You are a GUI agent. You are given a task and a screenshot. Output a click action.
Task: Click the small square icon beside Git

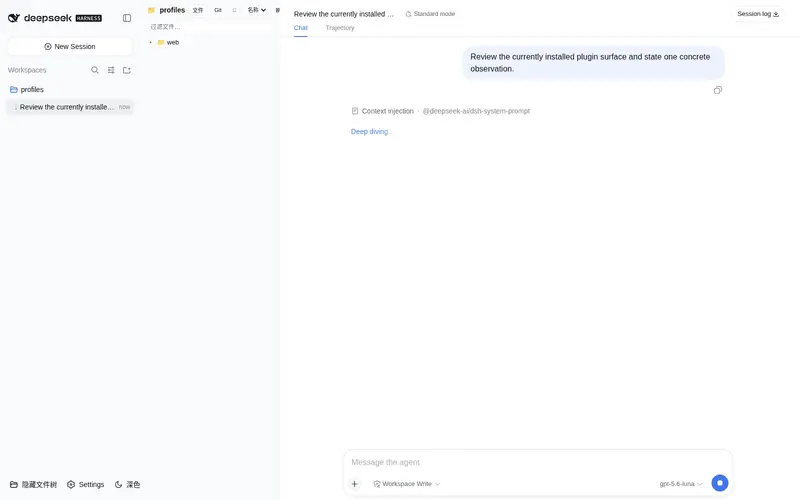pos(234,10)
